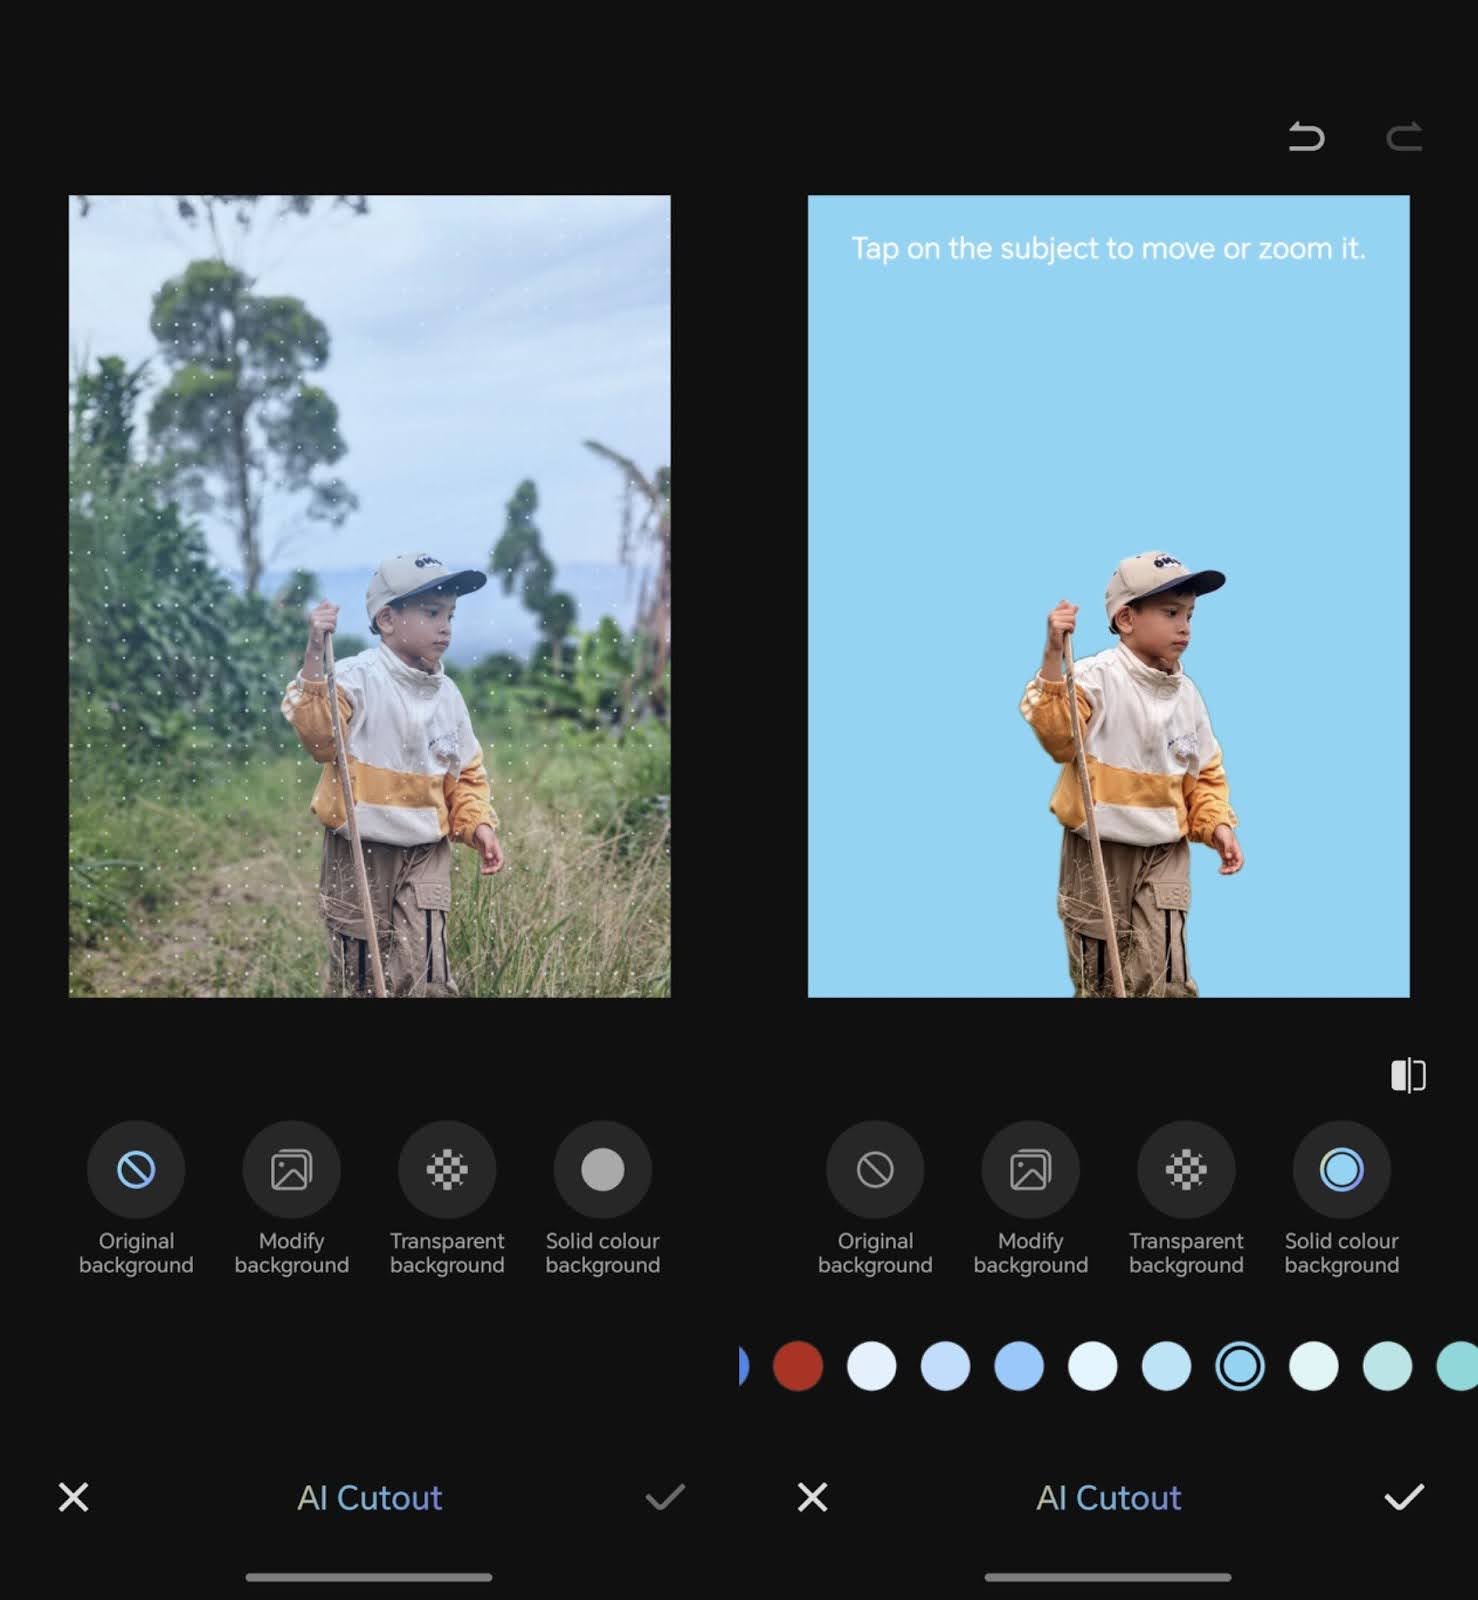Select Solid colour background in left screen
This screenshot has height=1600, width=1478.
point(603,1198)
